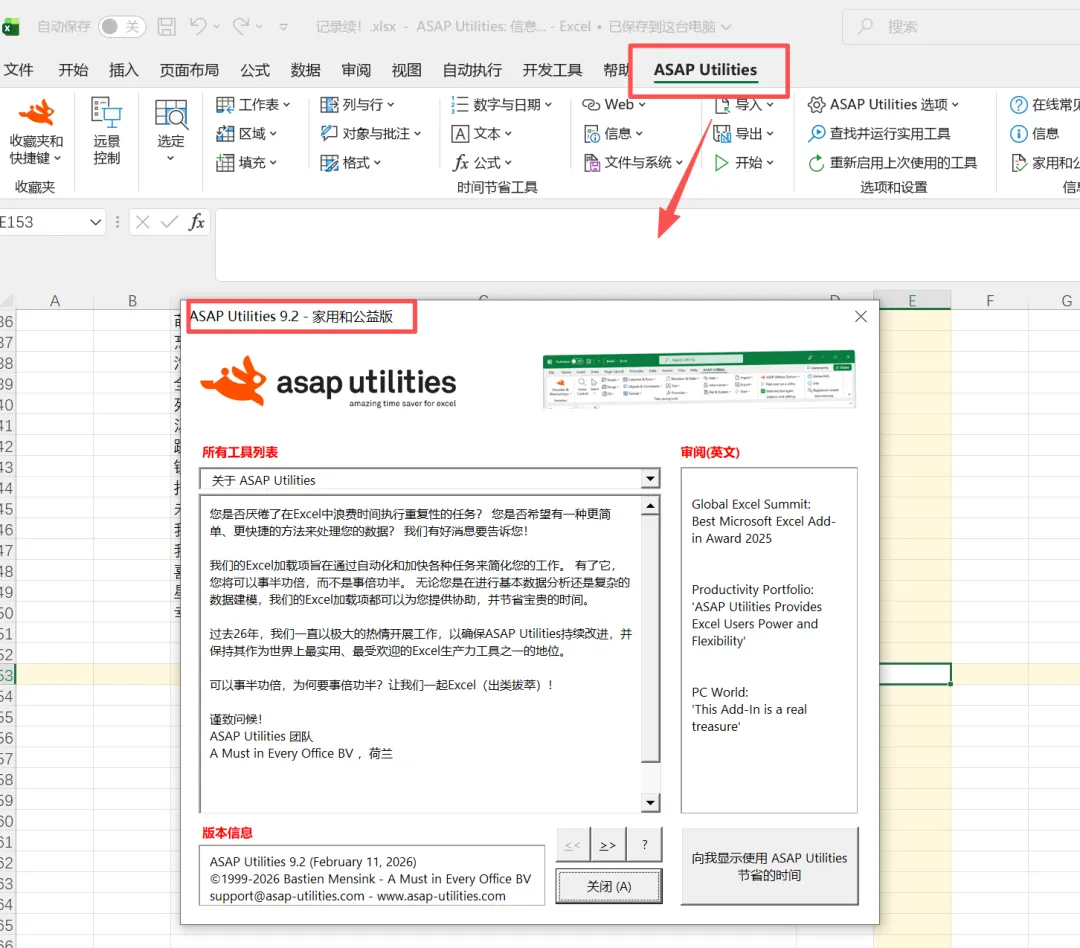Click the ? help button in dialog
Image resolution: width=1080 pixels, height=948 pixels.
click(644, 845)
